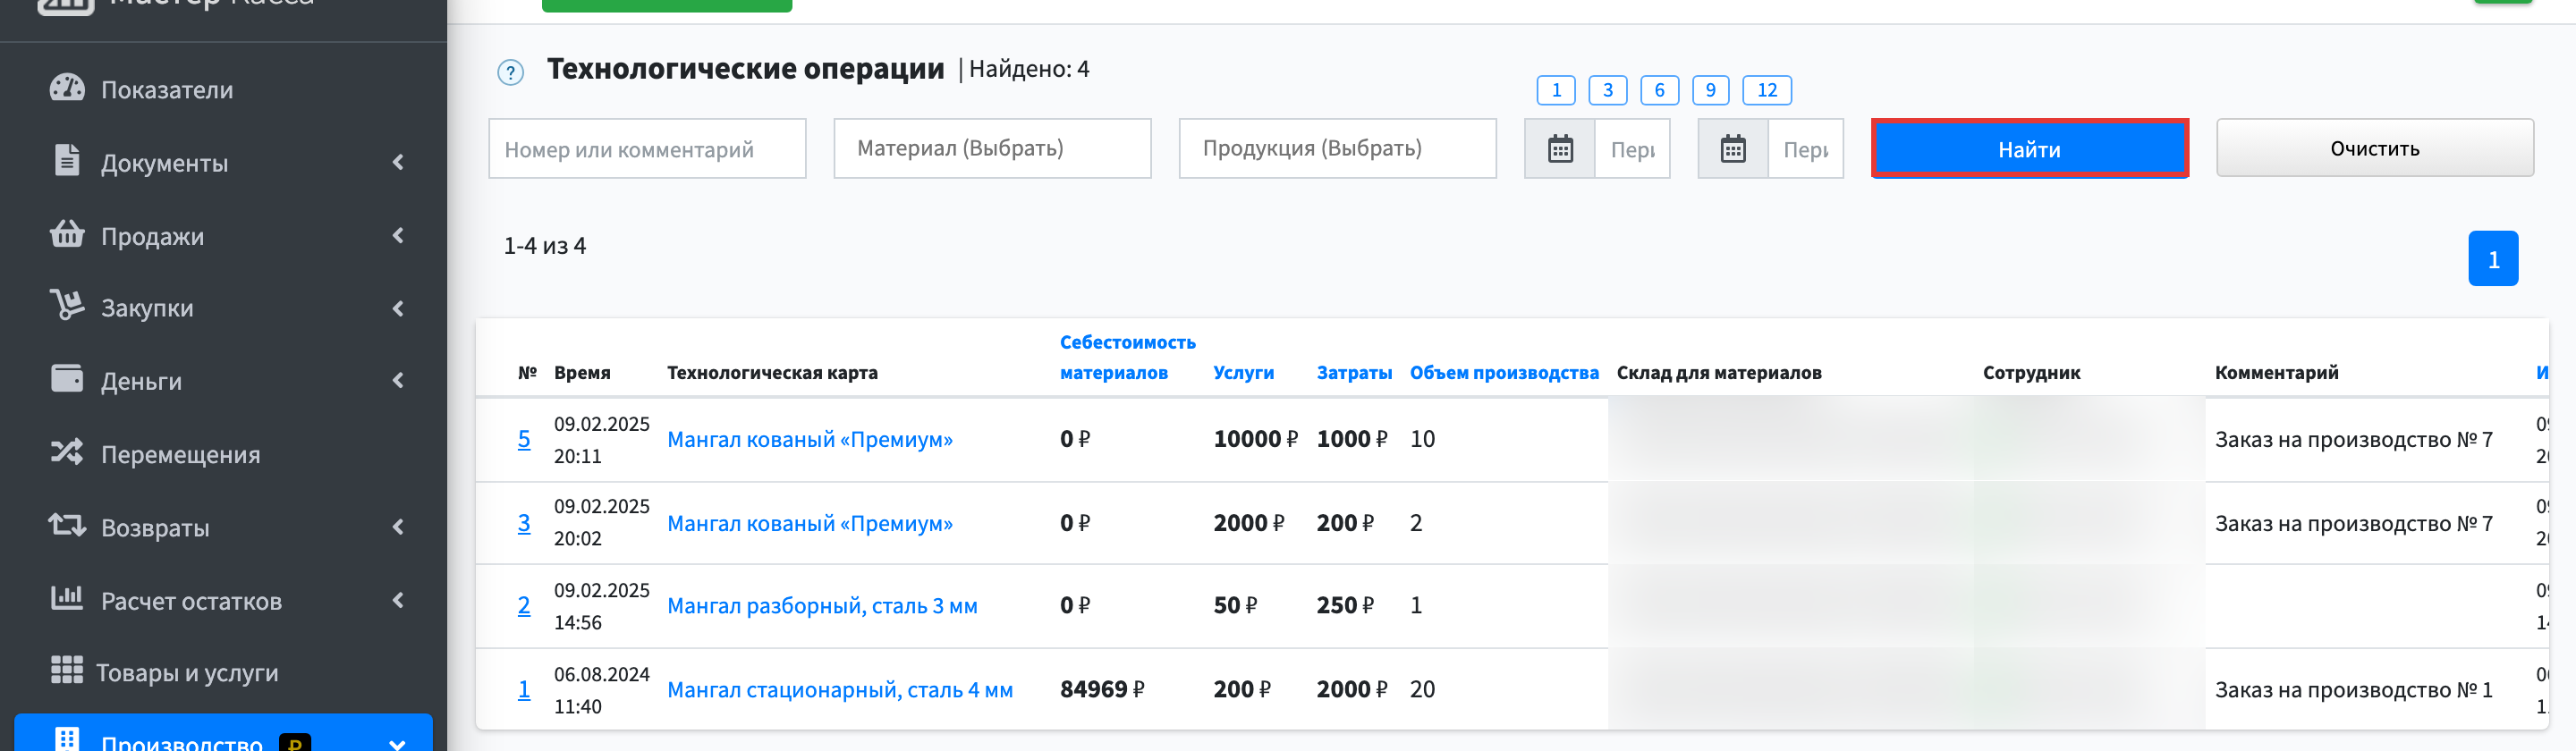Open the Продукция (Выбрать) selector
The width and height of the screenshot is (2576, 751).
[1337, 149]
